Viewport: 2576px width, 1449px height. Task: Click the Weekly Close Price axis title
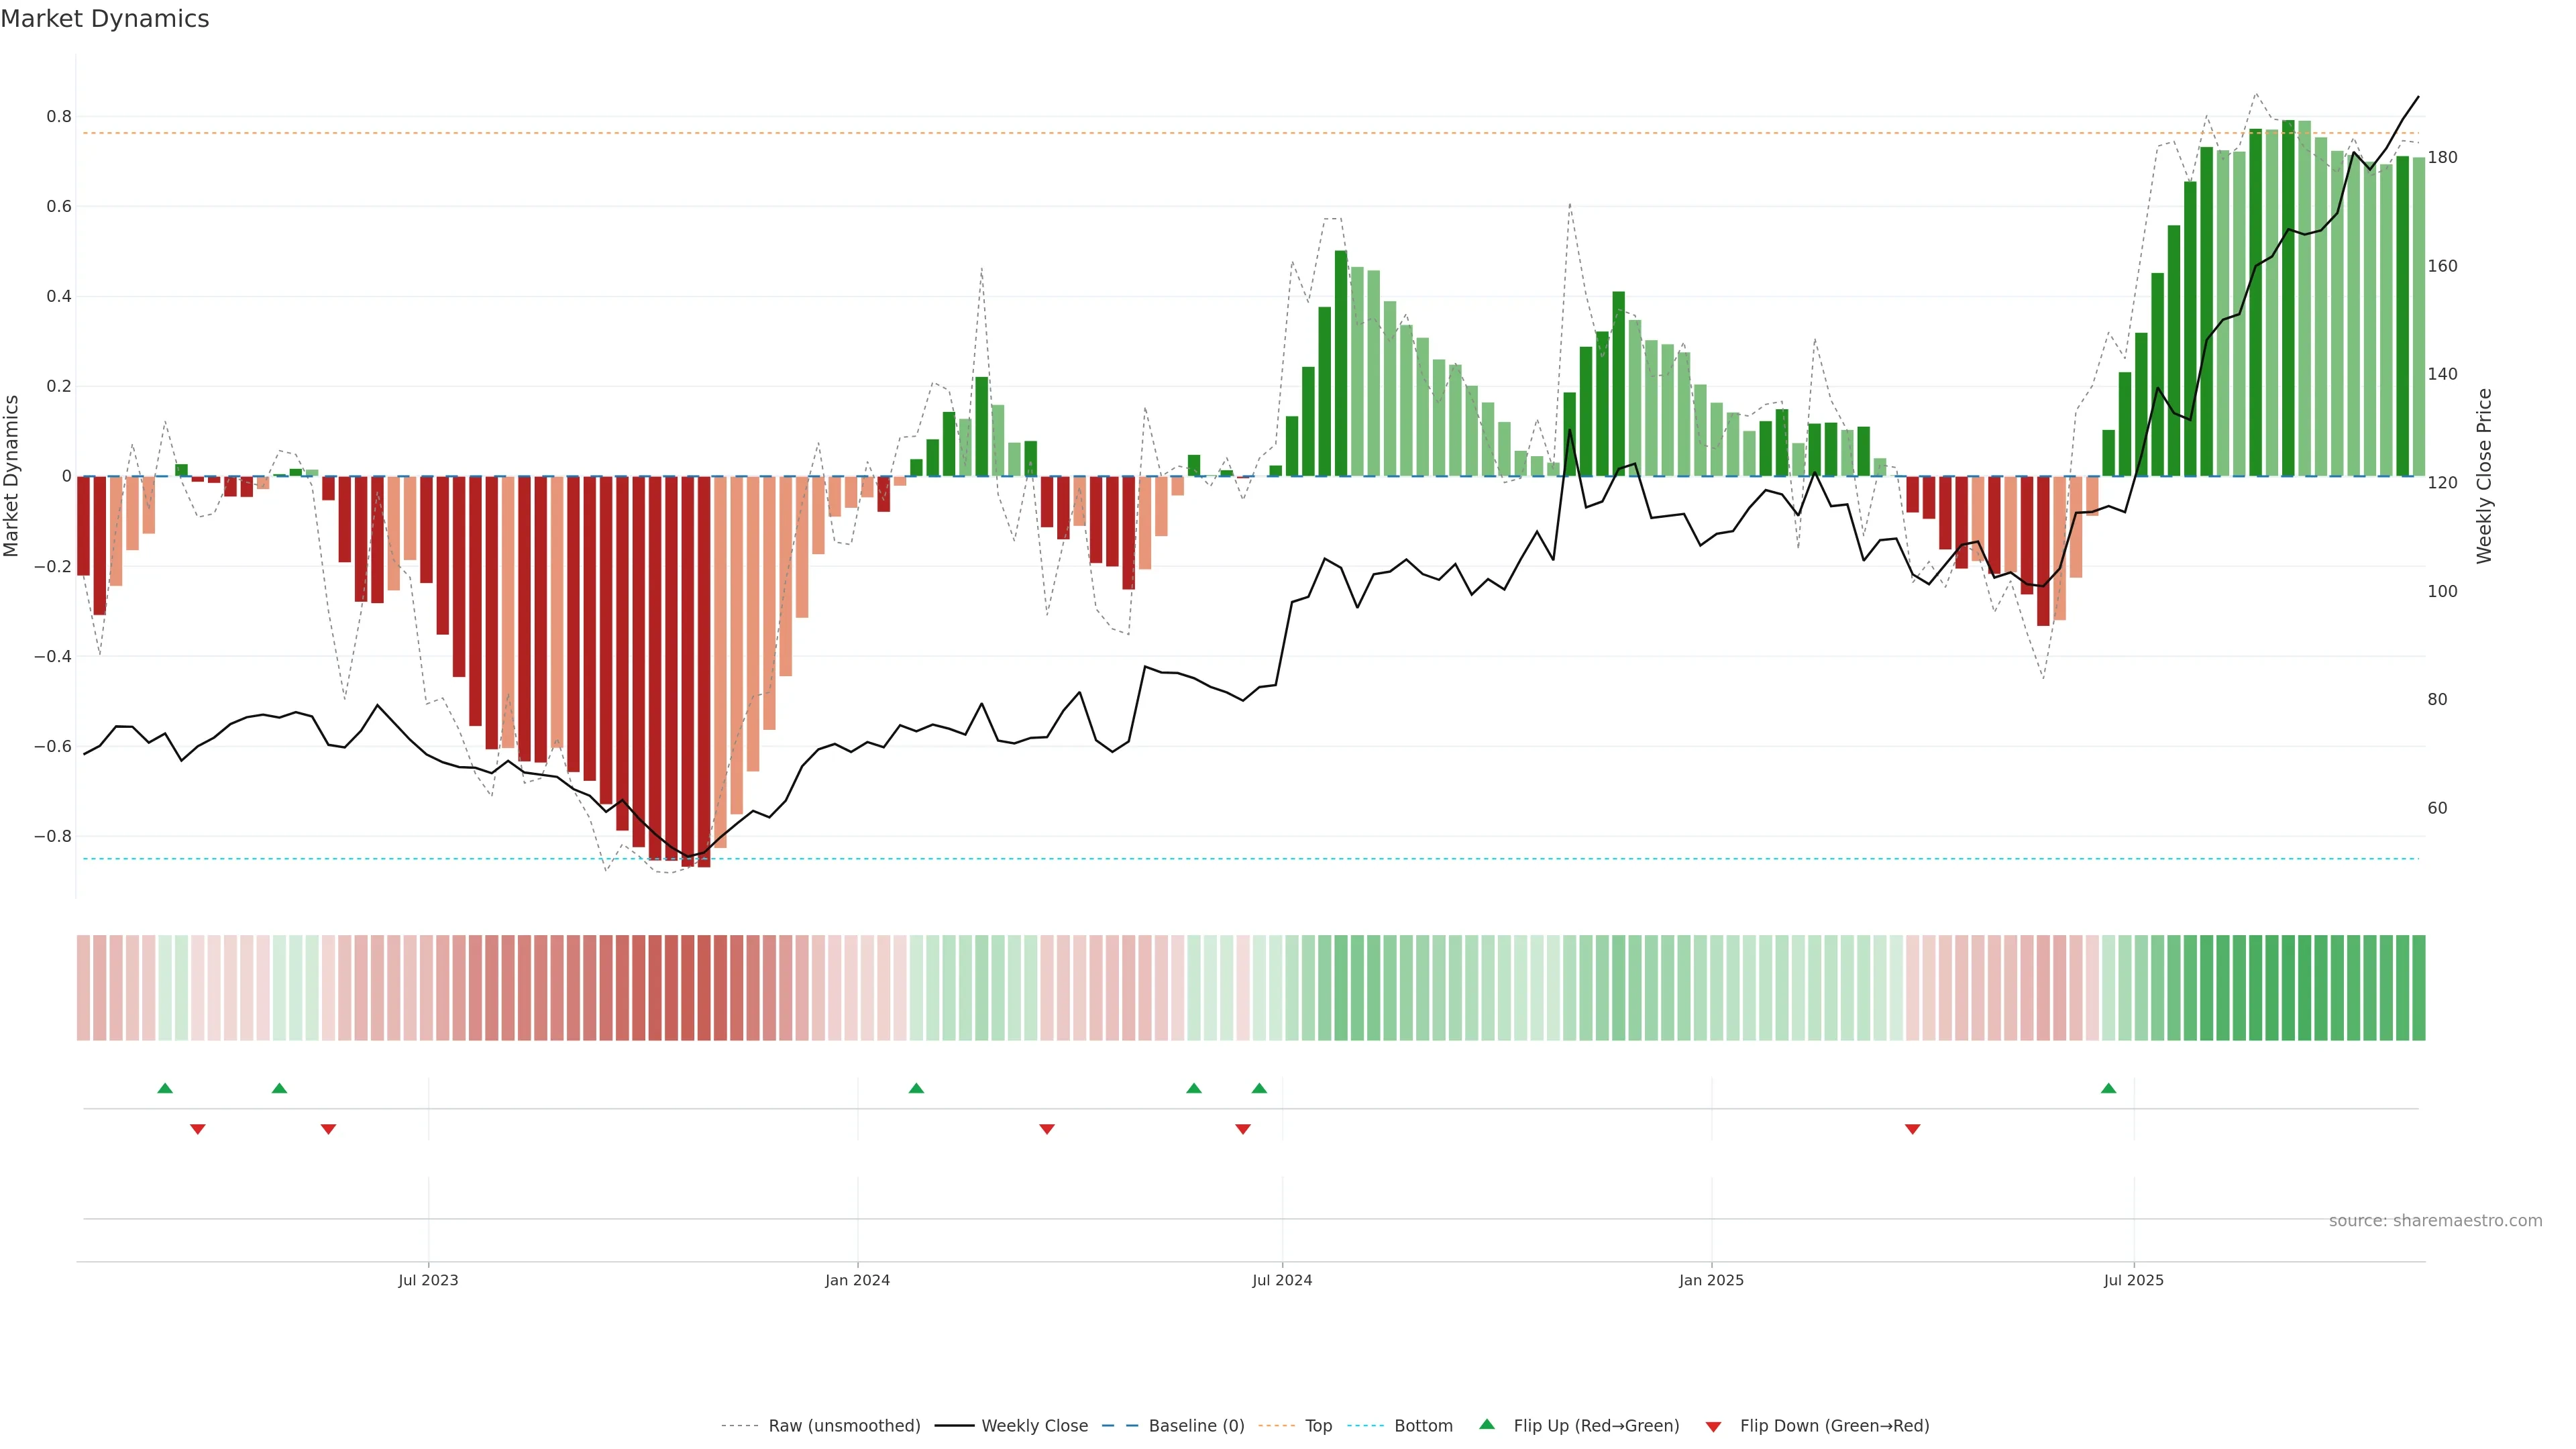pyautogui.click(x=2484, y=476)
